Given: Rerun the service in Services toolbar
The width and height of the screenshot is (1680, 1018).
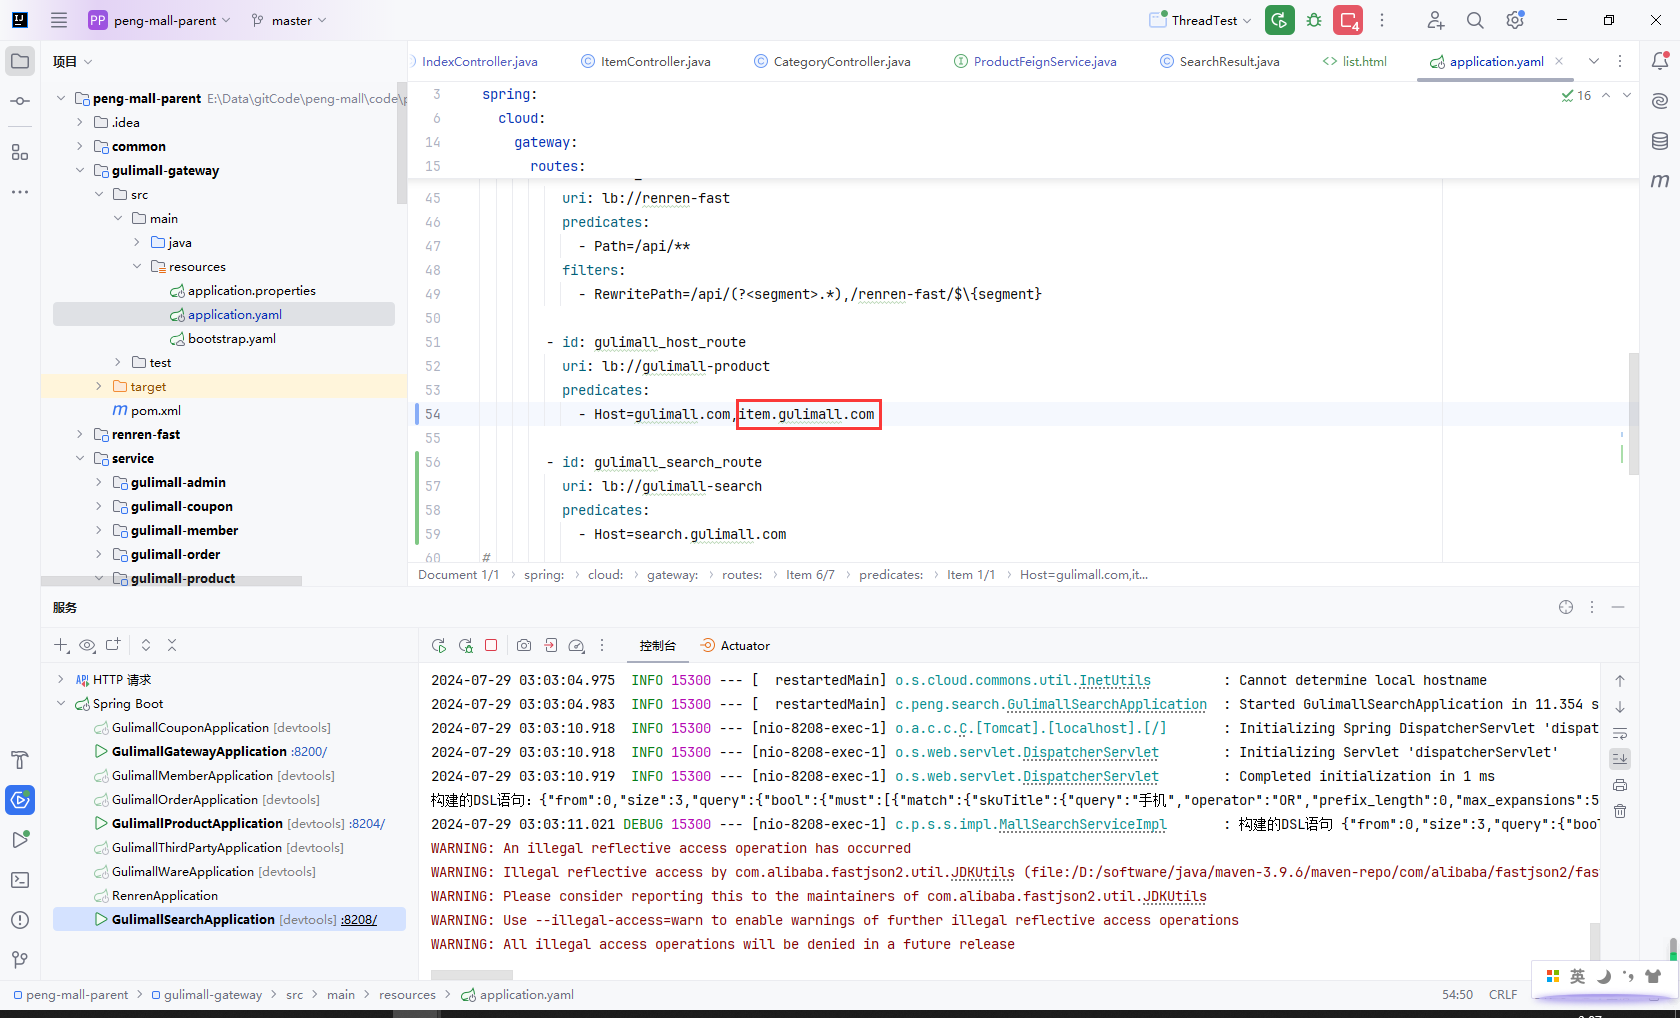Looking at the screenshot, I should (438, 646).
